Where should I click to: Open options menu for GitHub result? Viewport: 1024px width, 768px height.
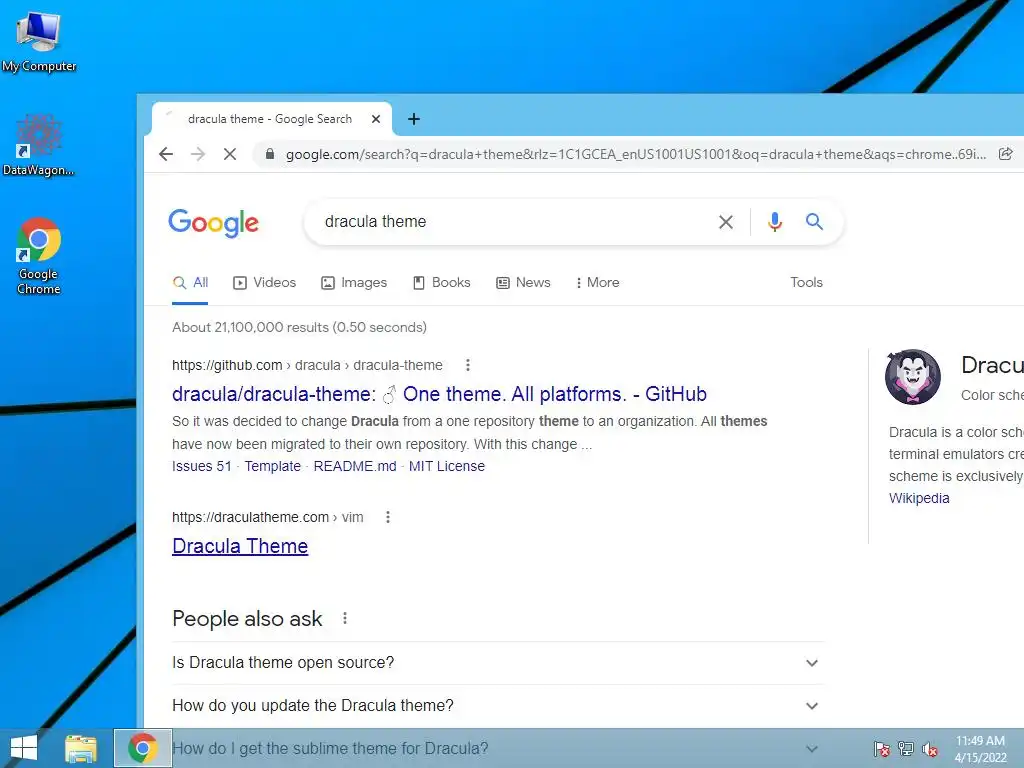pos(468,365)
